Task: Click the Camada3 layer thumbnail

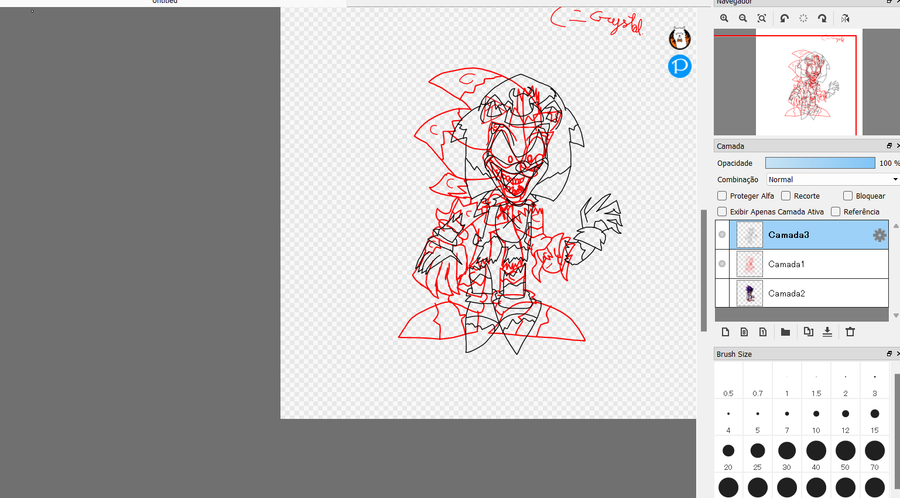Action: (750, 235)
